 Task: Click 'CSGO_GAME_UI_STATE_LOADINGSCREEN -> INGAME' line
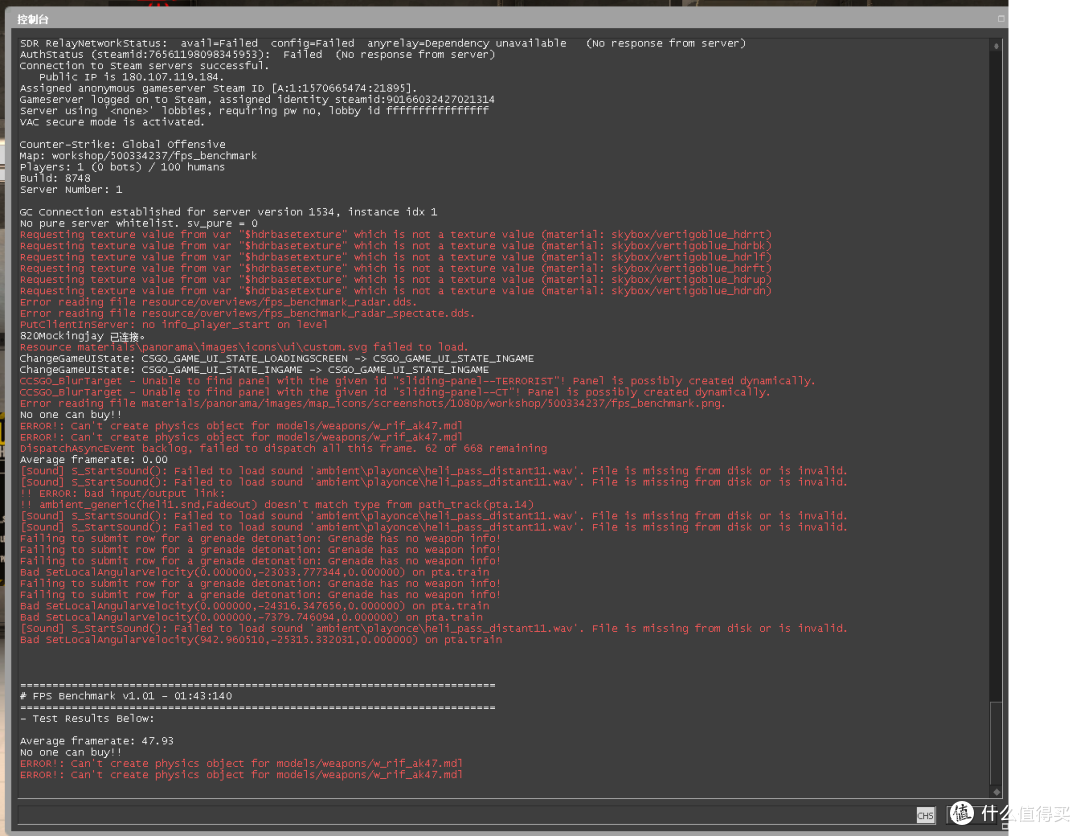click(277, 358)
